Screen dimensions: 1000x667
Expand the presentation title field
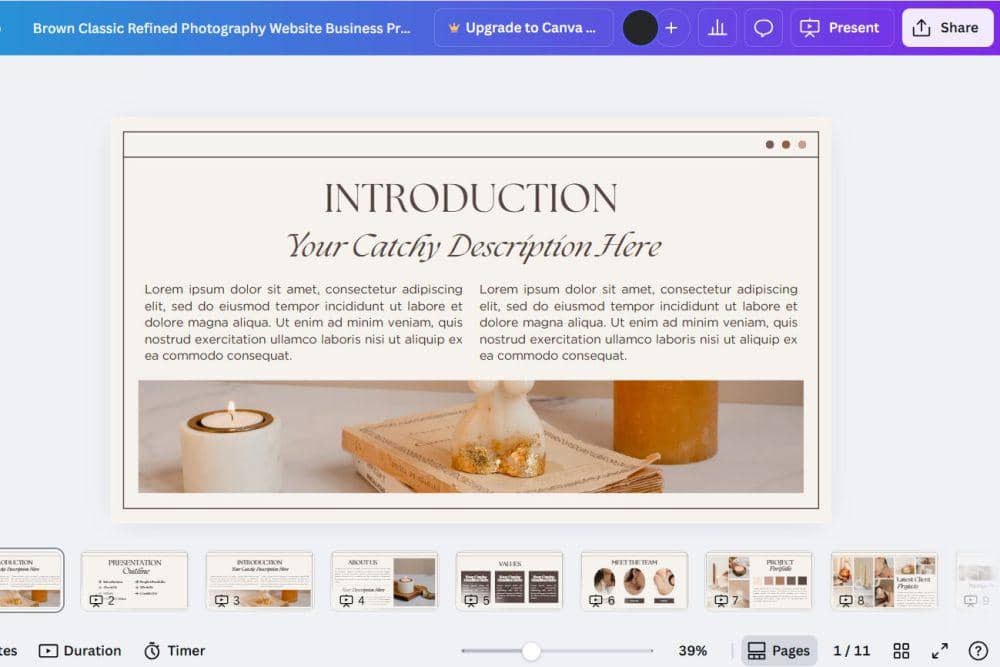tap(220, 27)
